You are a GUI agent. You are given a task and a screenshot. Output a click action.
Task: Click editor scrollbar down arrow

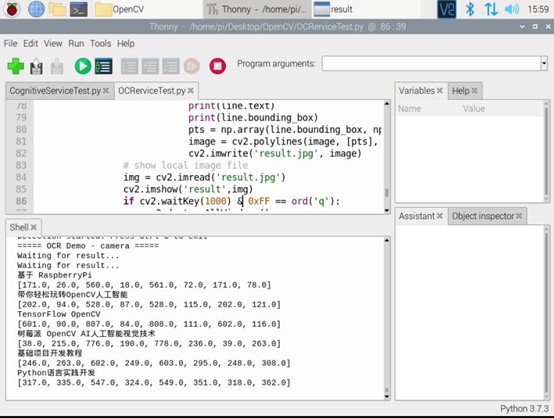tap(387, 210)
